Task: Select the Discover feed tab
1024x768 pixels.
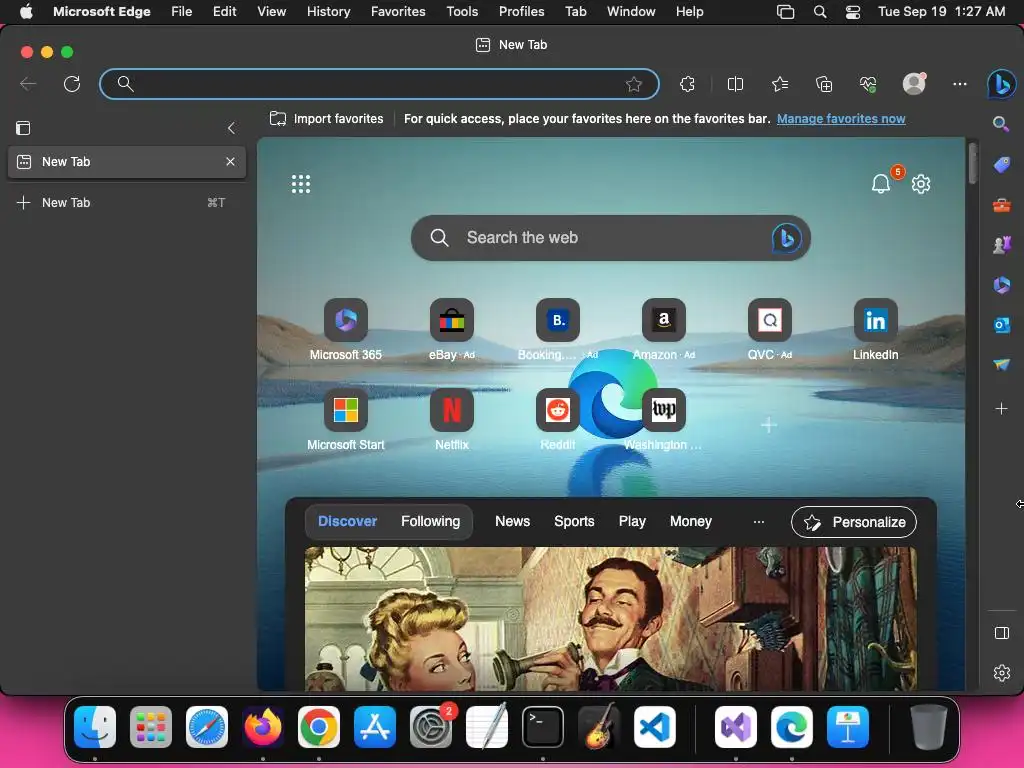Action: tap(347, 521)
